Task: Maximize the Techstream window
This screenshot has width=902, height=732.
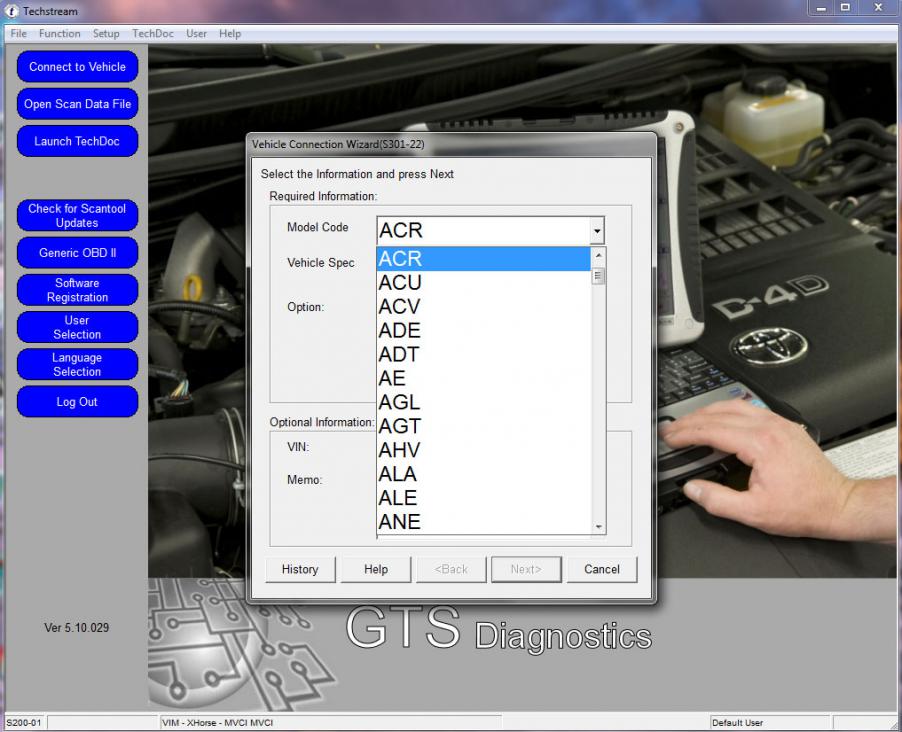Action: 845,8
